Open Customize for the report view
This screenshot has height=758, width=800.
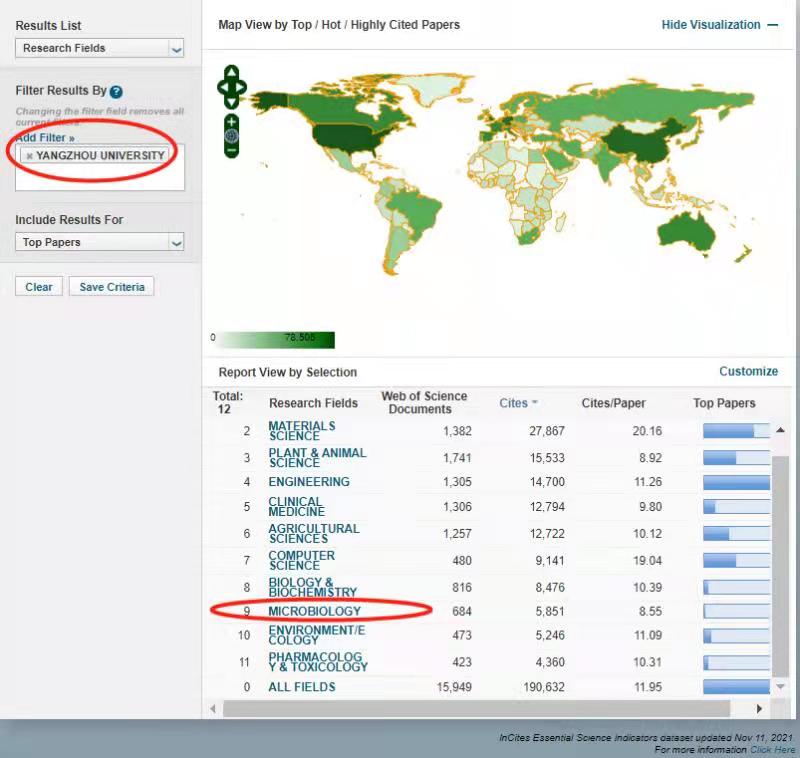click(748, 371)
